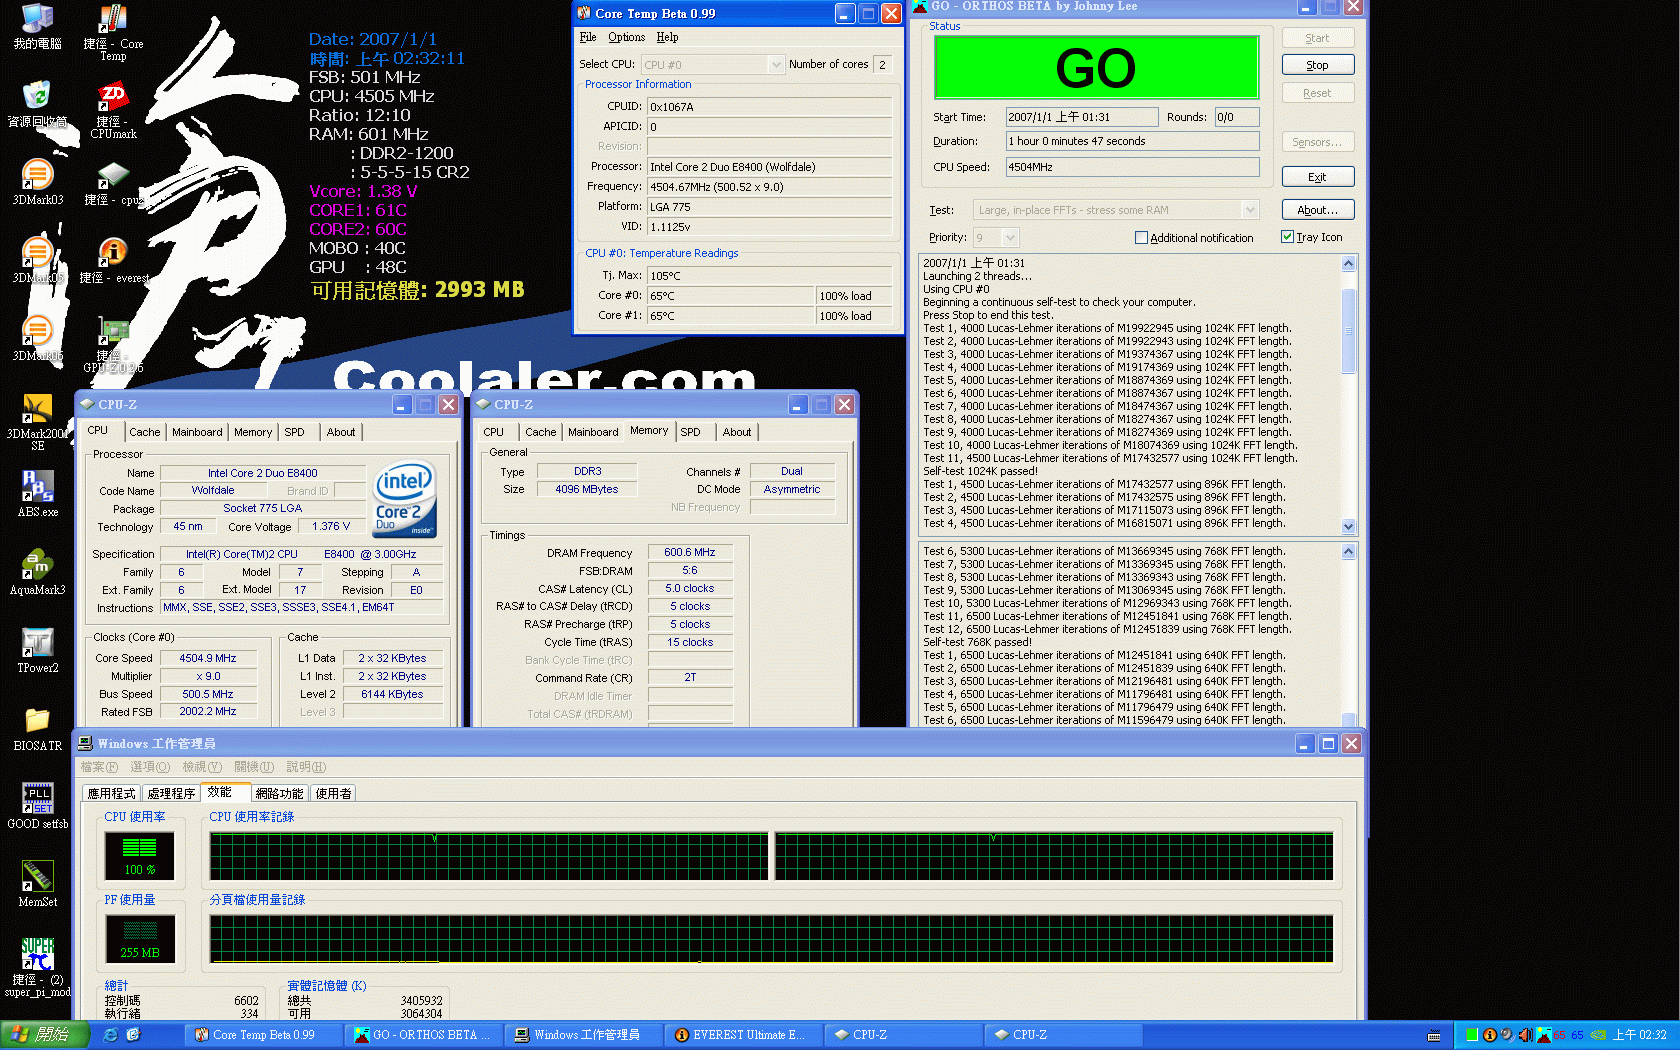Image resolution: width=1680 pixels, height=1050 pixels.
Task: Open the Priority dropdown in ORTHOS
Action: pos(1010,238)
